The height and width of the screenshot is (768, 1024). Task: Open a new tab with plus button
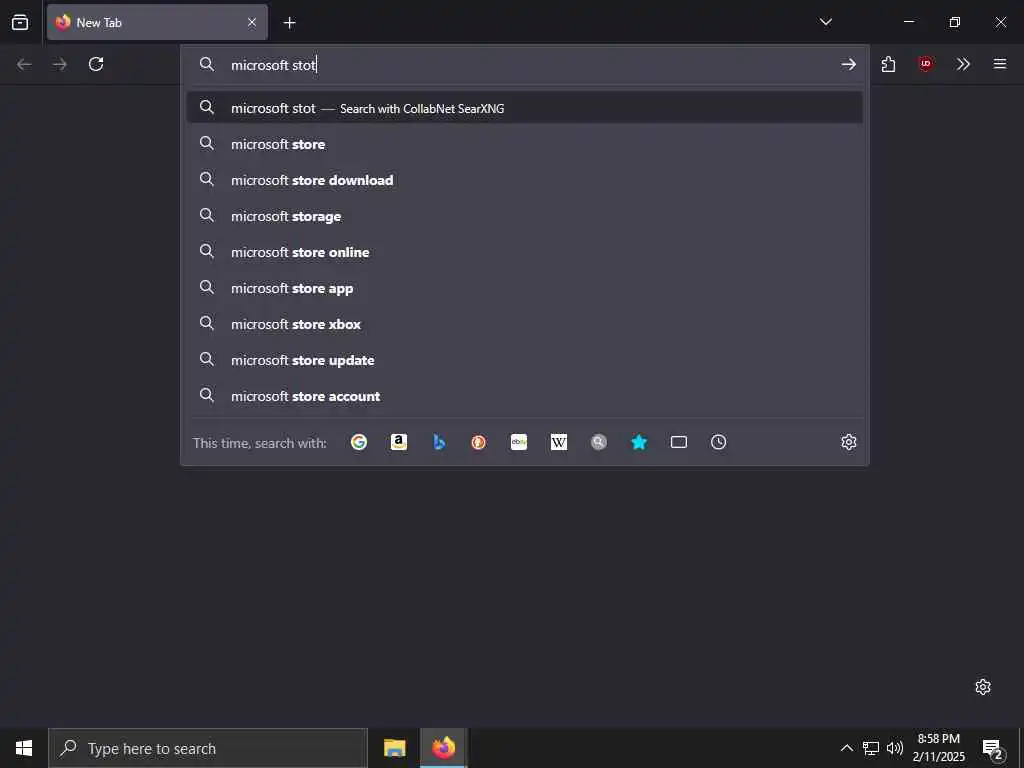click(x=289, y=23)
